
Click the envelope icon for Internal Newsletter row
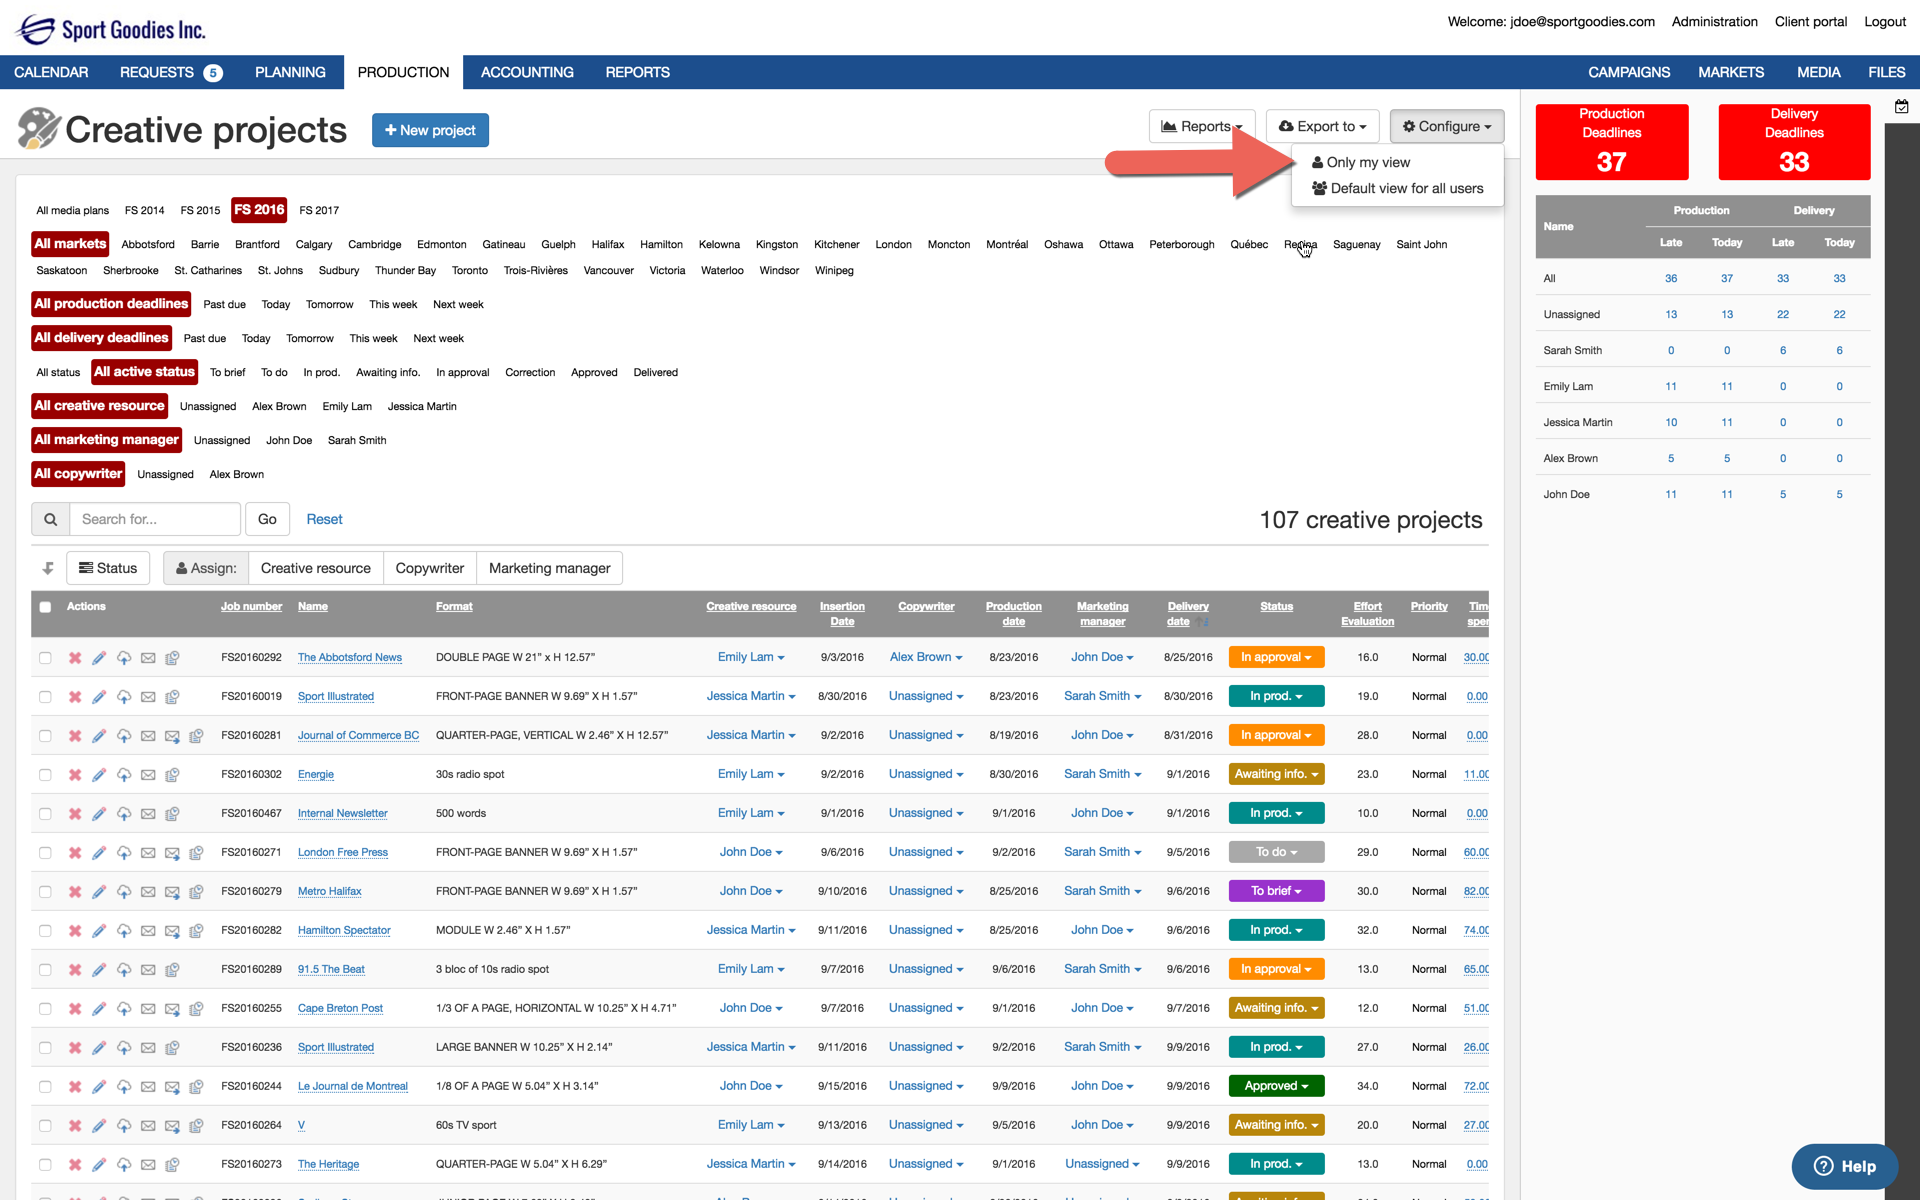coord(148,814)
